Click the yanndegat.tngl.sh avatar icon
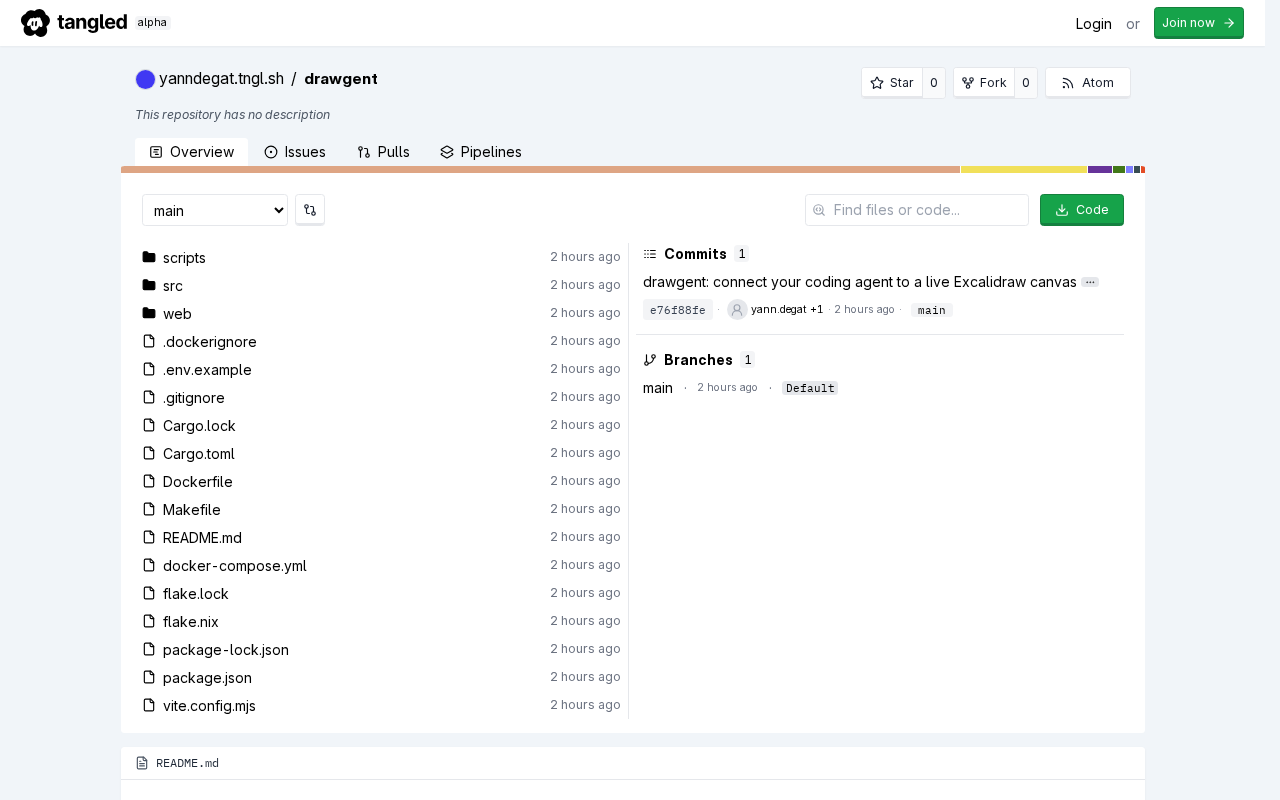This screenshot has width=1280, height=800. click(145, 79)
